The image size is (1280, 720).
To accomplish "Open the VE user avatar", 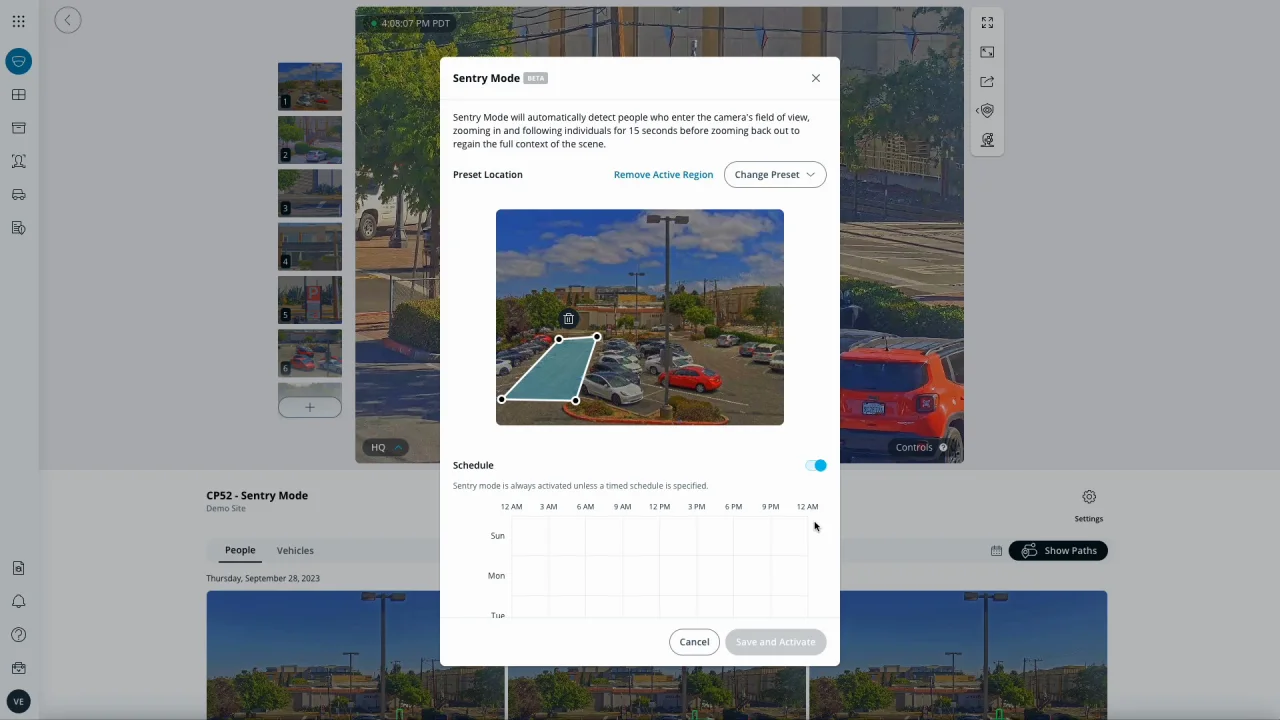I will [x=18, y=702].
